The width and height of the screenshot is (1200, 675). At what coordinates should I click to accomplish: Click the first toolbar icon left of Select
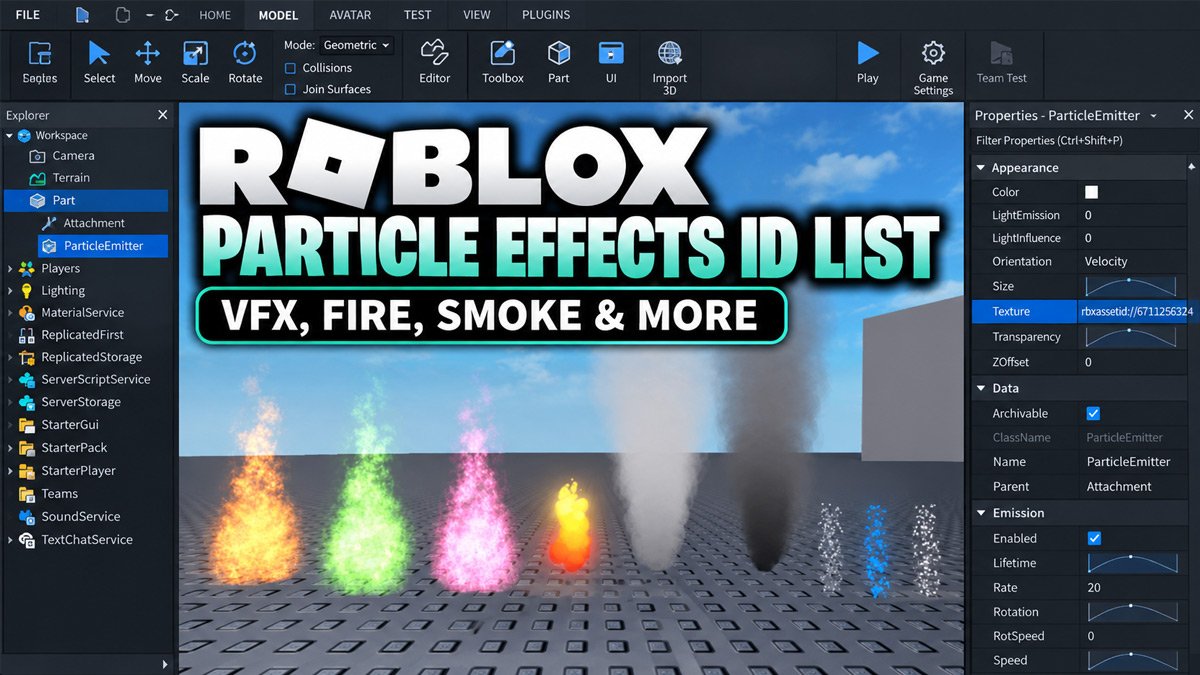tap(40, 62)
